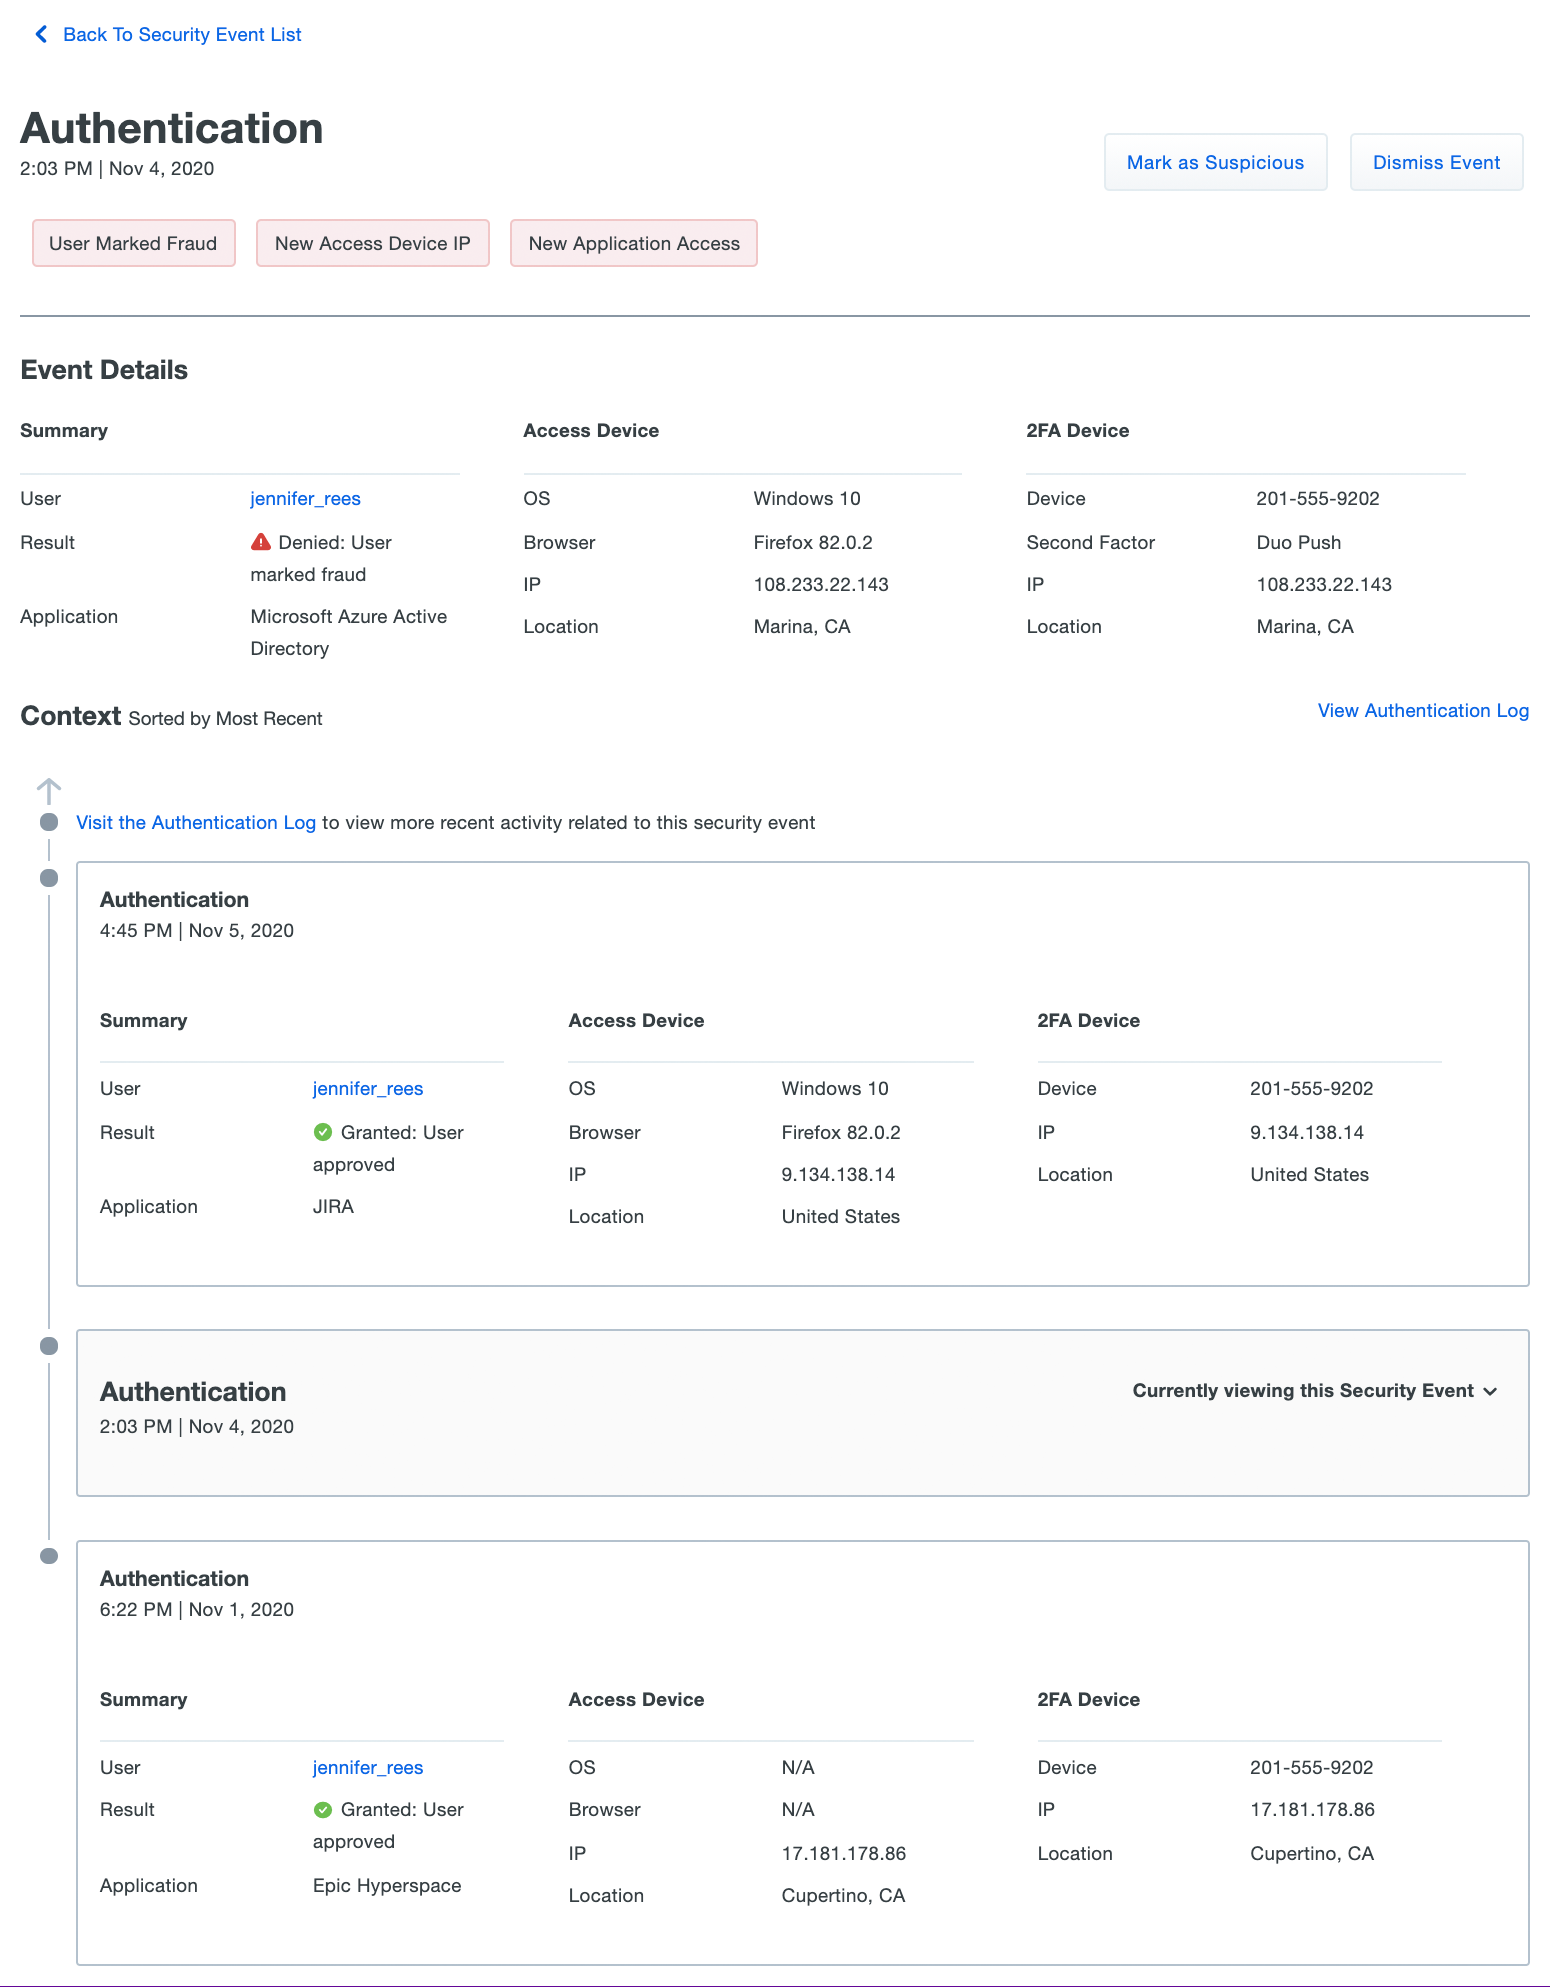Click the up arrow atop the timeline
Image resolution: width=1550 pixels, height=1987 pixels.
pyautogui.click(x=49, y=791)
